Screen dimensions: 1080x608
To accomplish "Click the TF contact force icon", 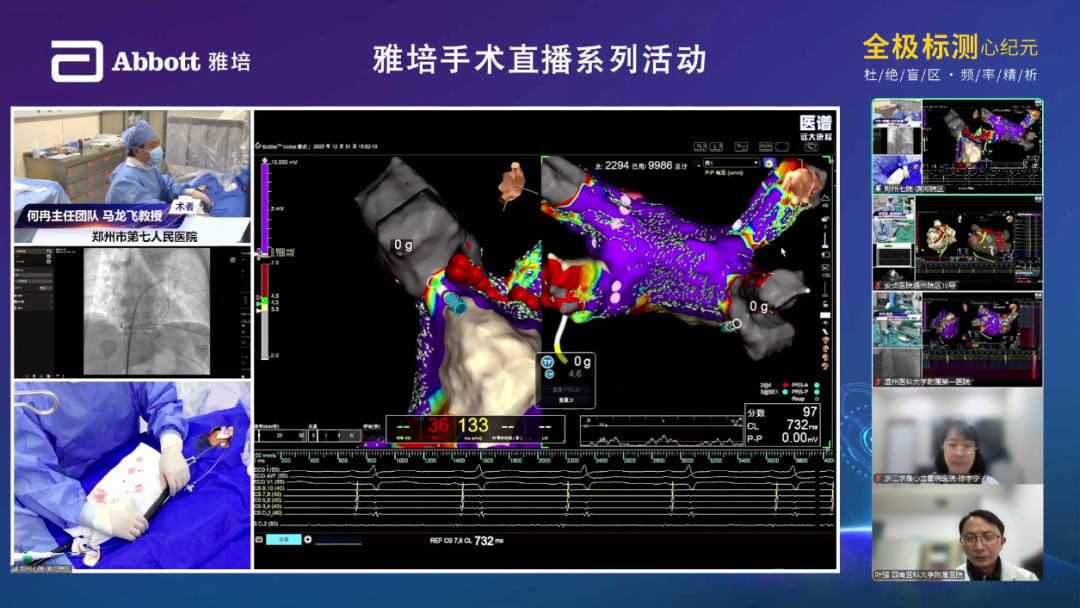I will click(548, 362).
